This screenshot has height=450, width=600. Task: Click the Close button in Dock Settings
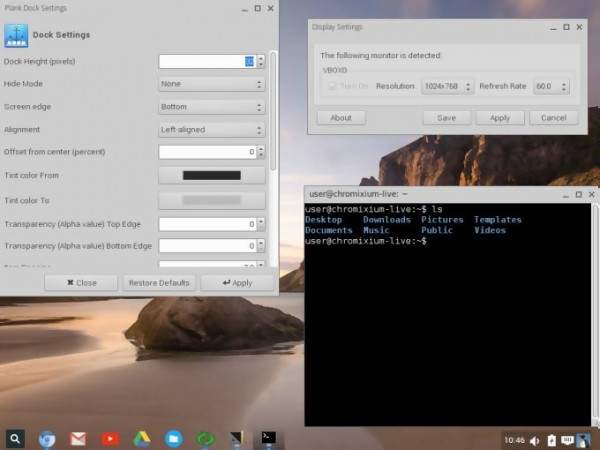[x=81, y=283]
